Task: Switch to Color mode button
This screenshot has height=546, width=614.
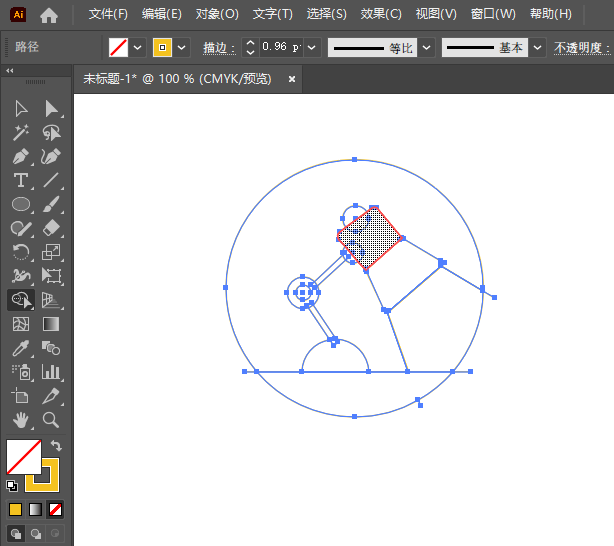Action: [x=15, y=510]
